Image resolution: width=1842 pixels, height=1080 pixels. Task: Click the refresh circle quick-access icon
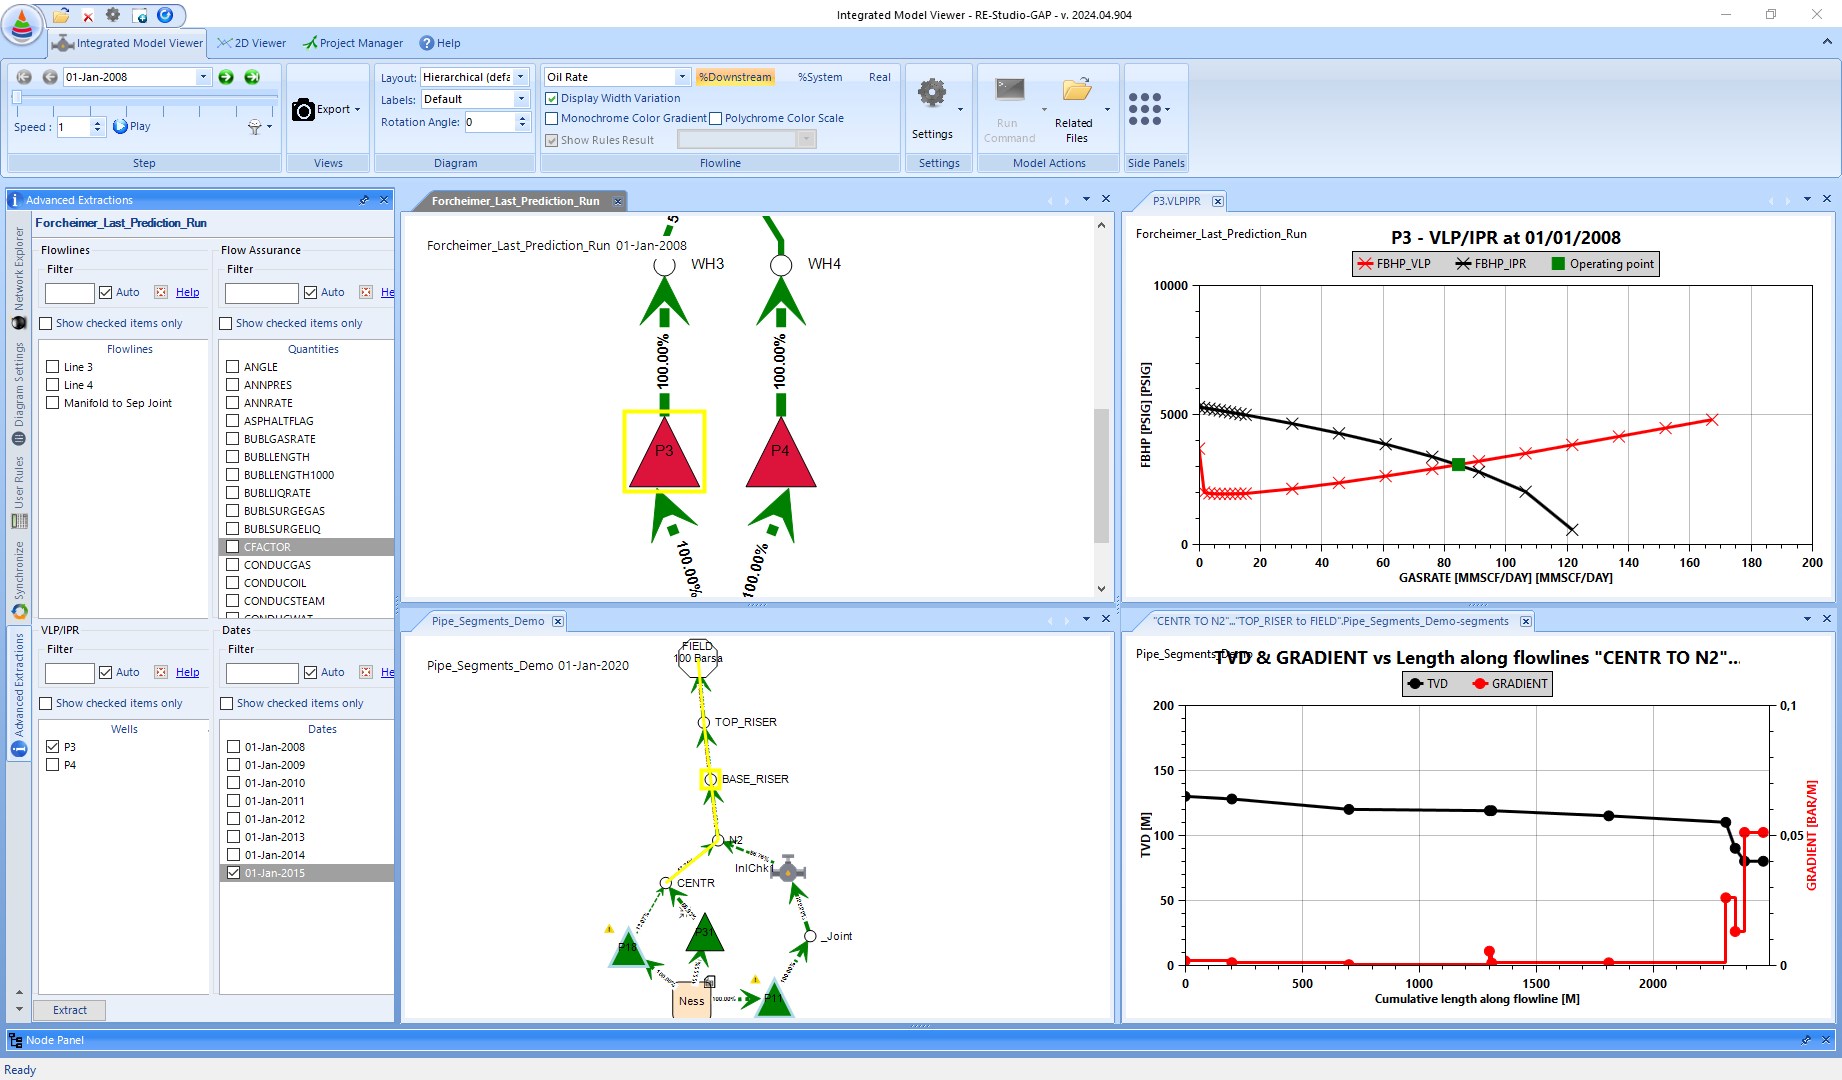166,15
